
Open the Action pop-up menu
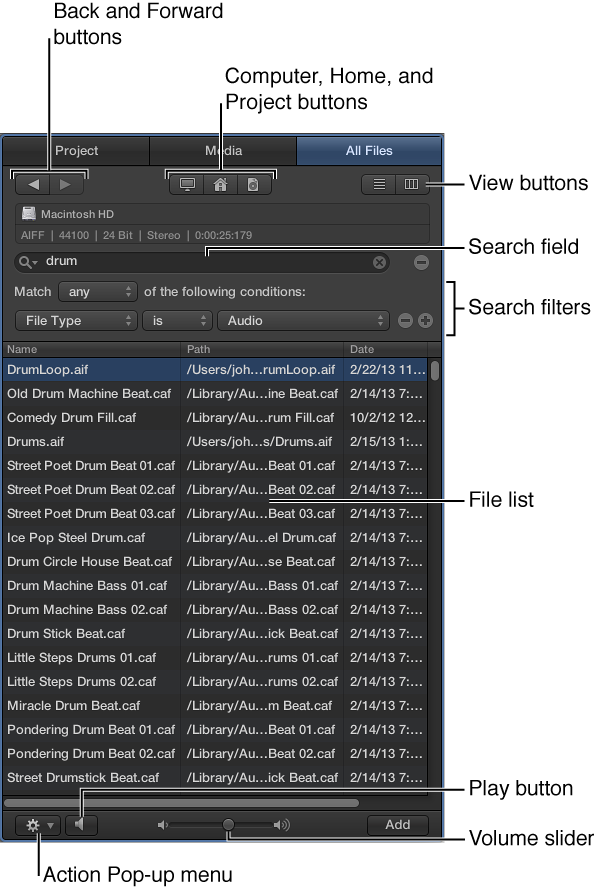36,824
